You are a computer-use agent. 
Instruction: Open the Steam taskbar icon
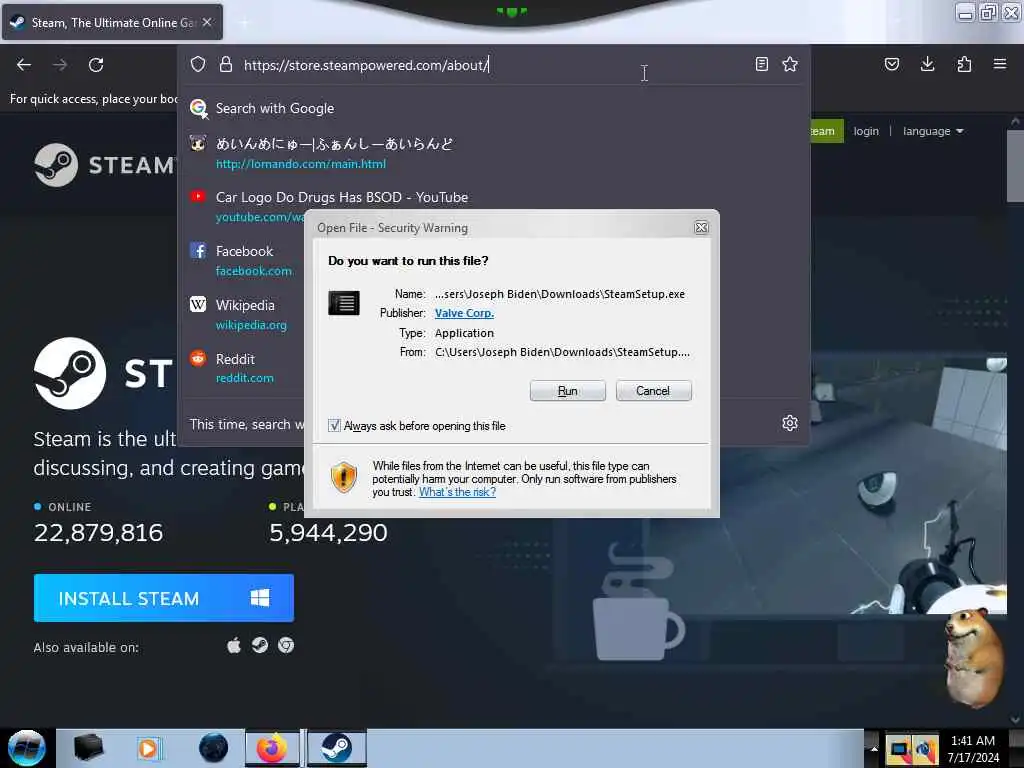click(x=336, y=748)
